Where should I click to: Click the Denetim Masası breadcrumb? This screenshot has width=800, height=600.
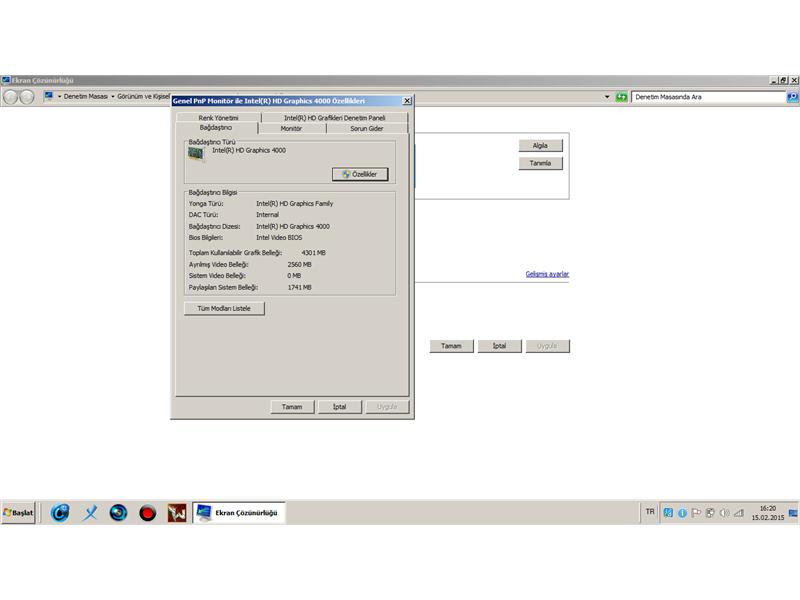(86, 96)
